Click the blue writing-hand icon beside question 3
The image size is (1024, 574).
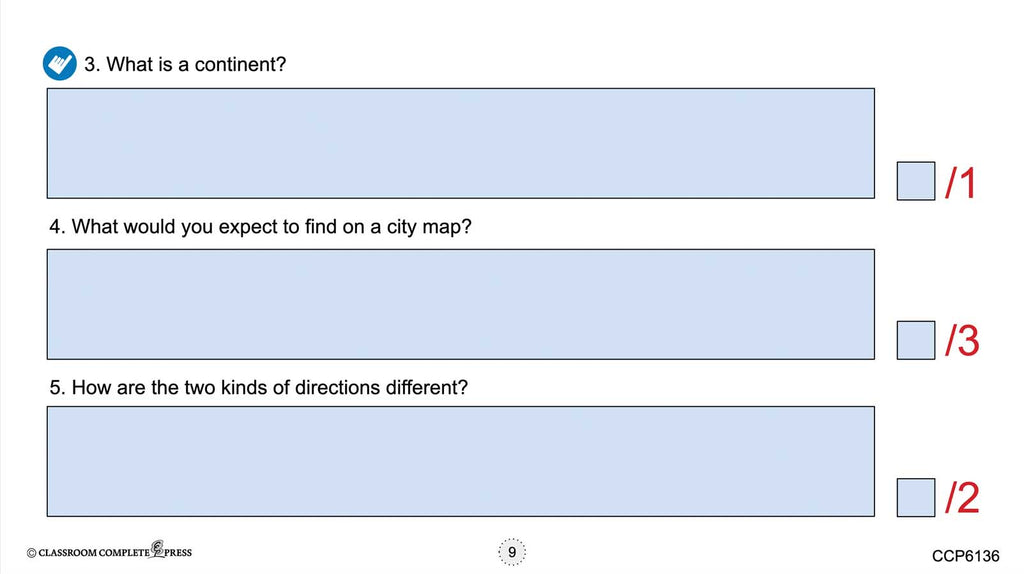(x=60, y=64)
